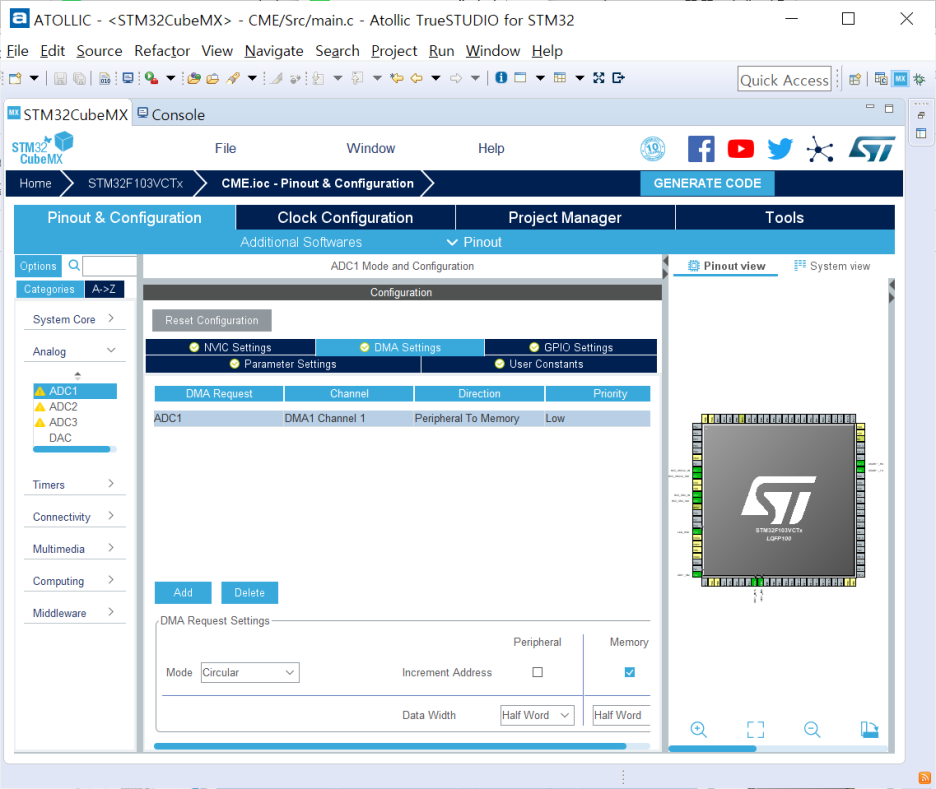Click the Open Perspective icon
936x789 pixels.
855,79
